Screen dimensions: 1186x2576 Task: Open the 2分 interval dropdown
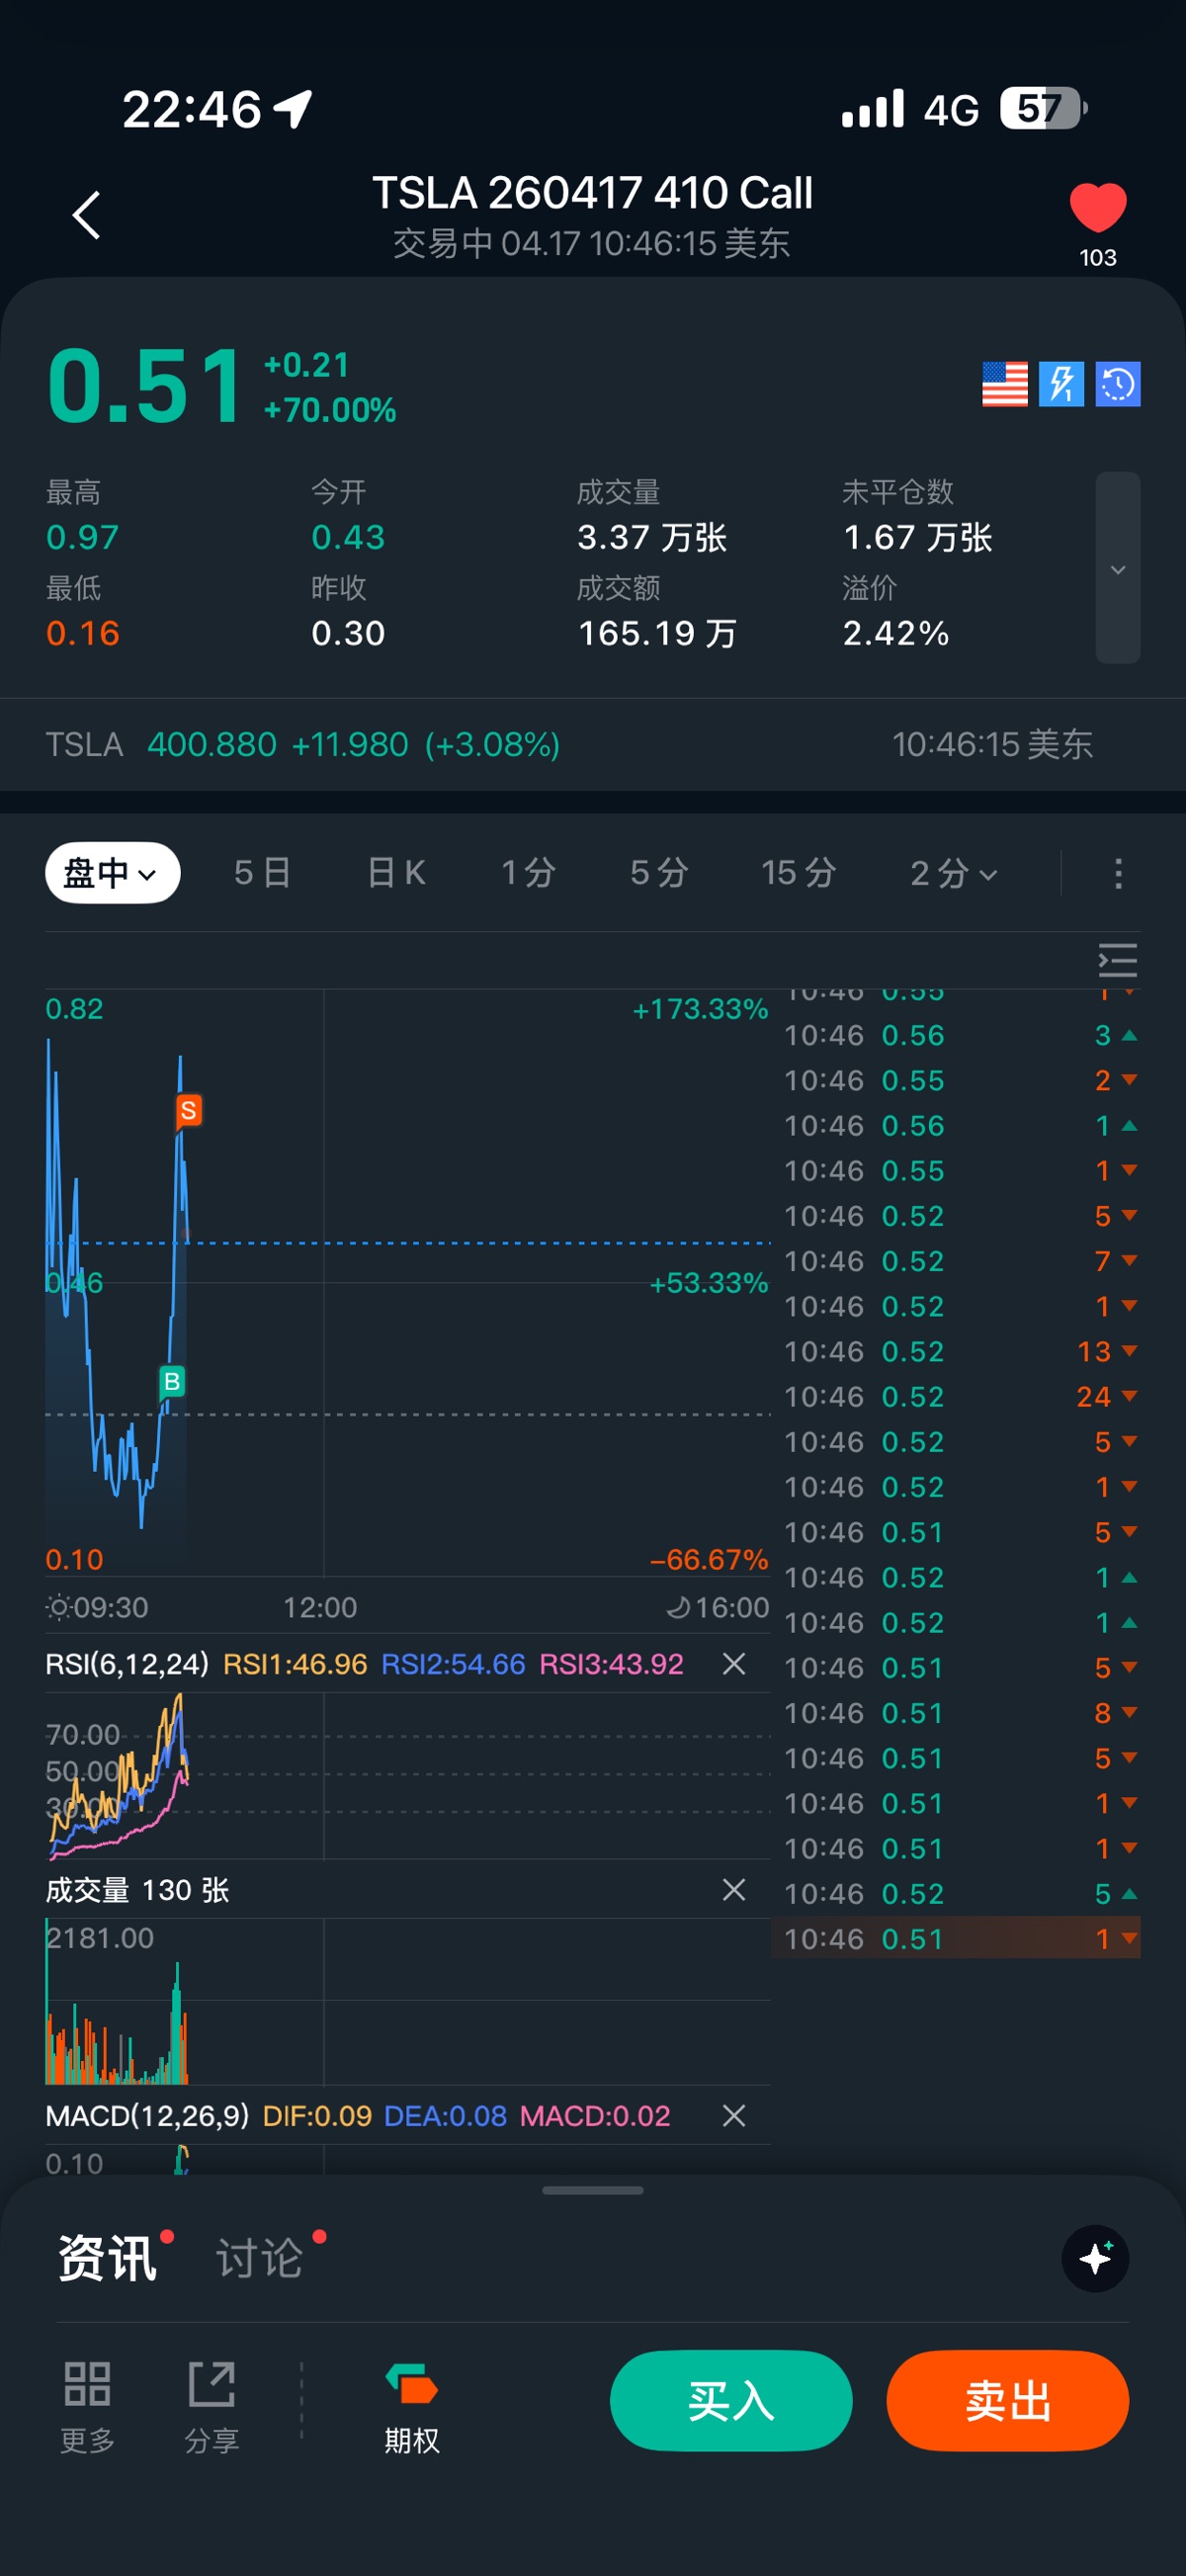coord(953,873)
